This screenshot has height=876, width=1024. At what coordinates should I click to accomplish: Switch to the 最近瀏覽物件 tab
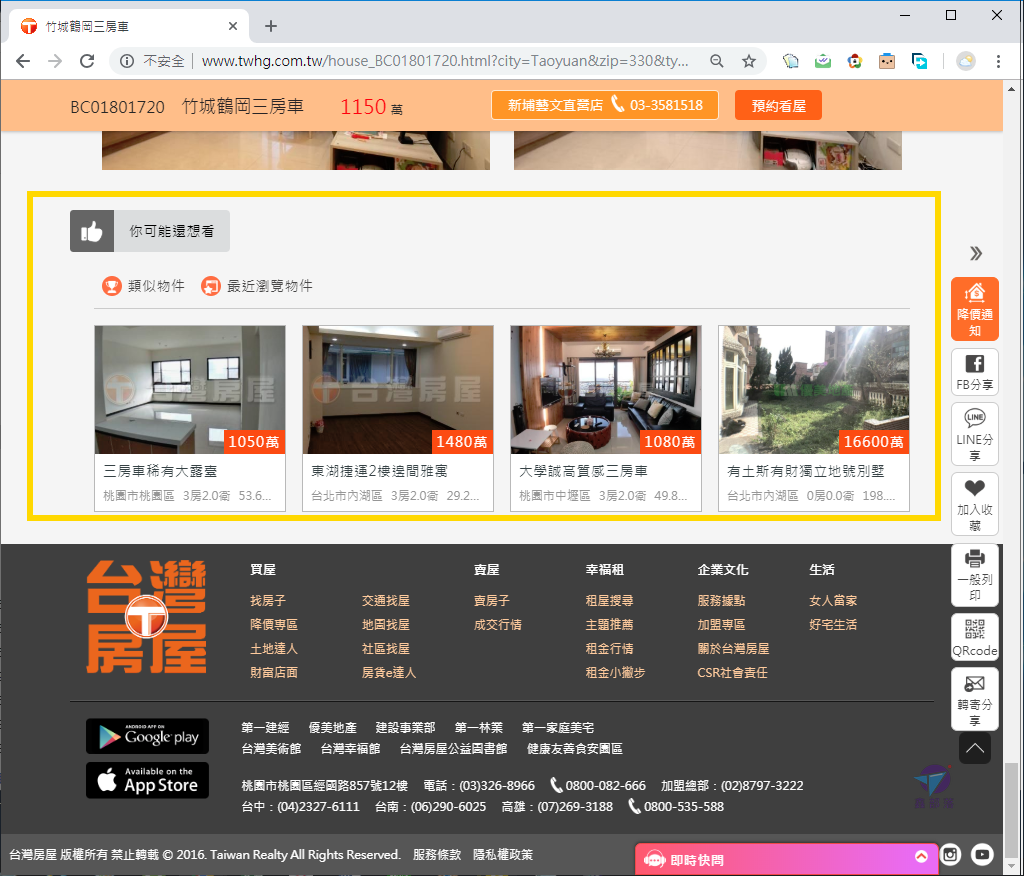[x=257, y=286]
